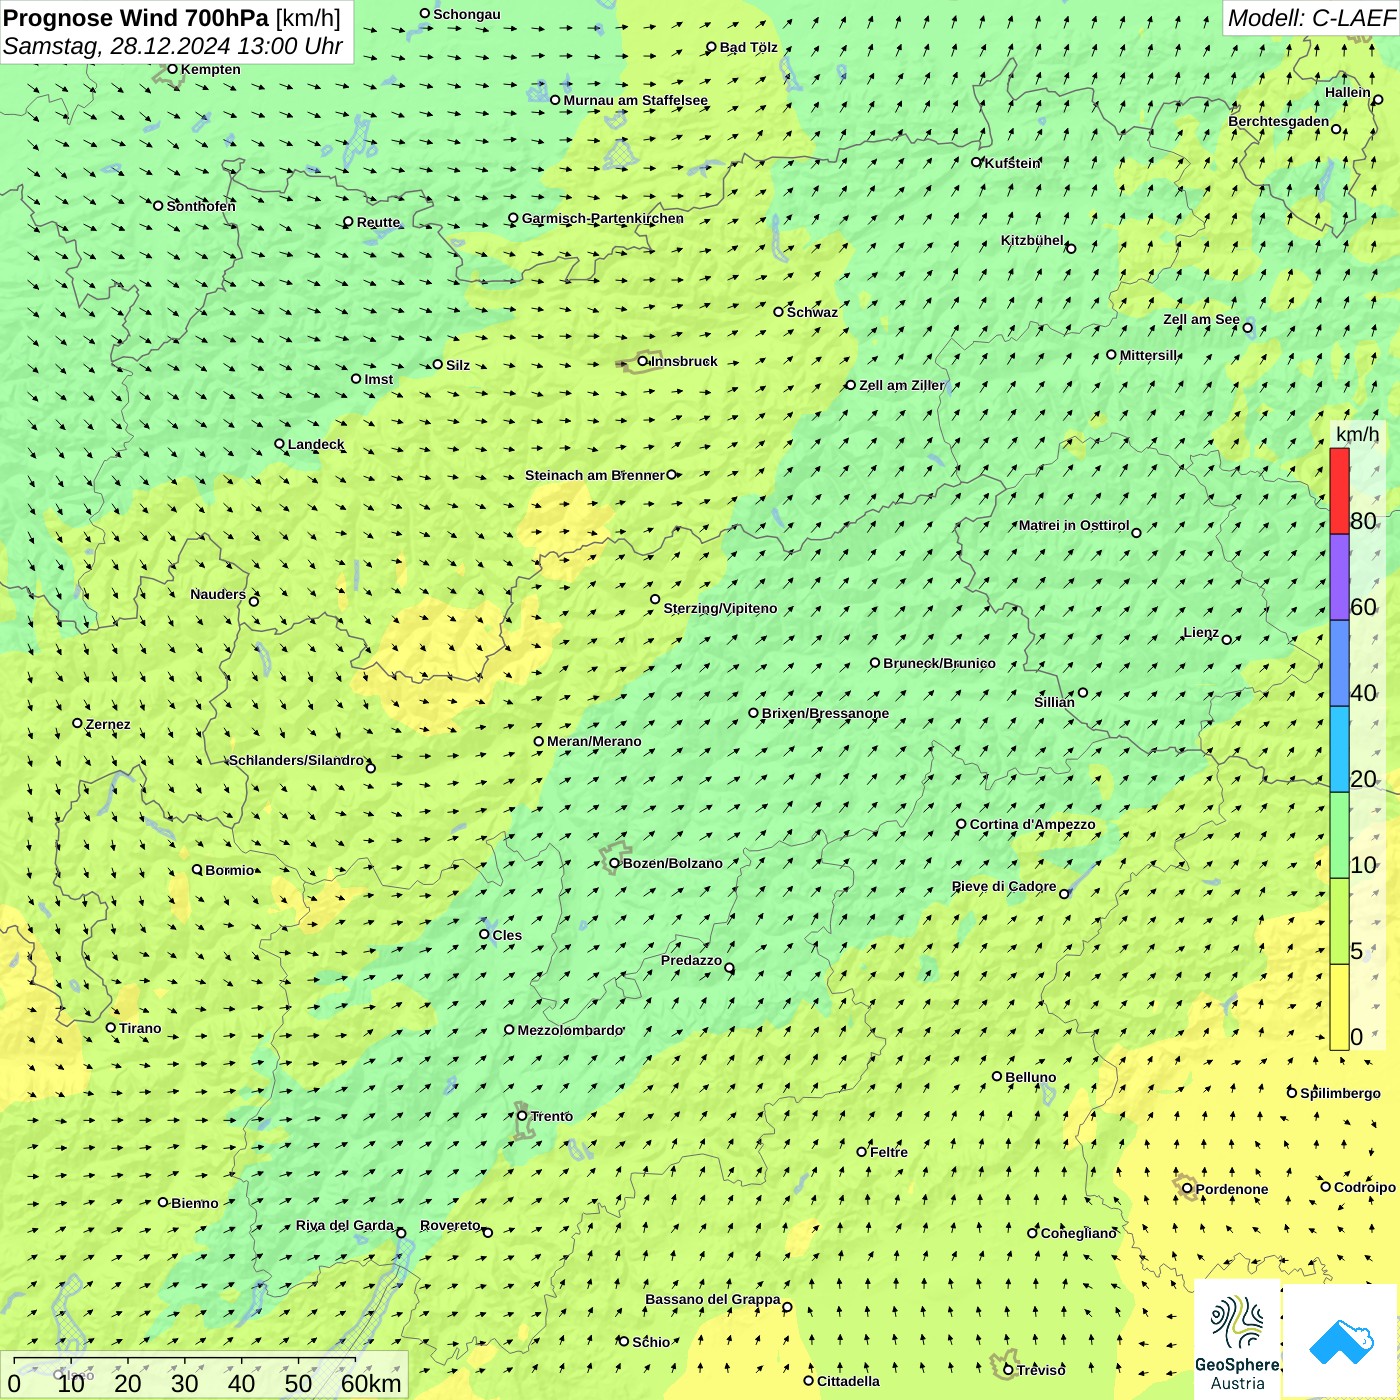Image resolution: width=1400 pixels, height=1400 pixels.
Task: Pick the purple 60–80 km/h legend swatch
Action: click(1339, 578)
